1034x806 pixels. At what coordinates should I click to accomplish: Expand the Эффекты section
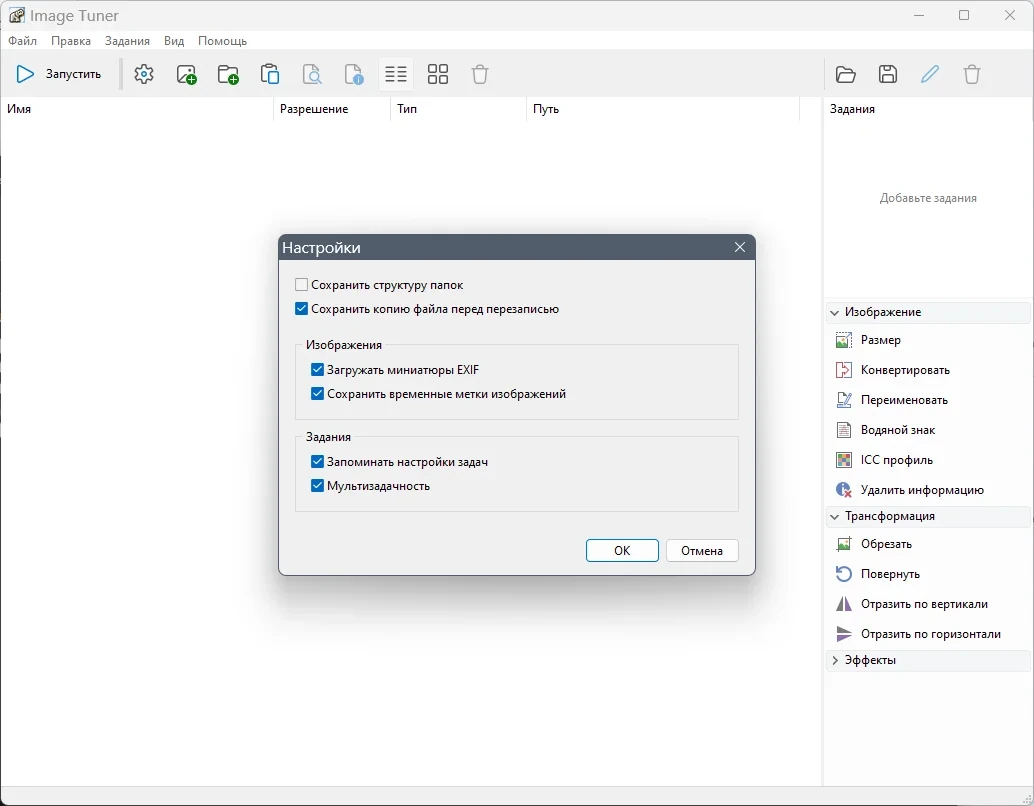click(835, 660)
